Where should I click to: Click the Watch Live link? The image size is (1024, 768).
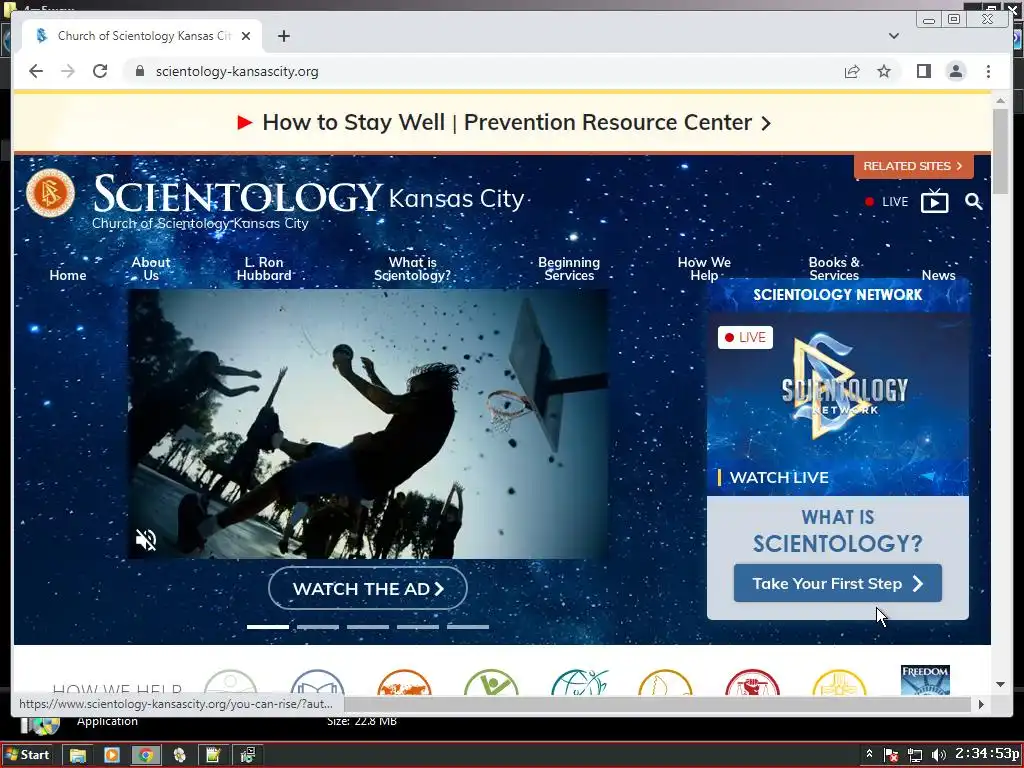(779, 477)
